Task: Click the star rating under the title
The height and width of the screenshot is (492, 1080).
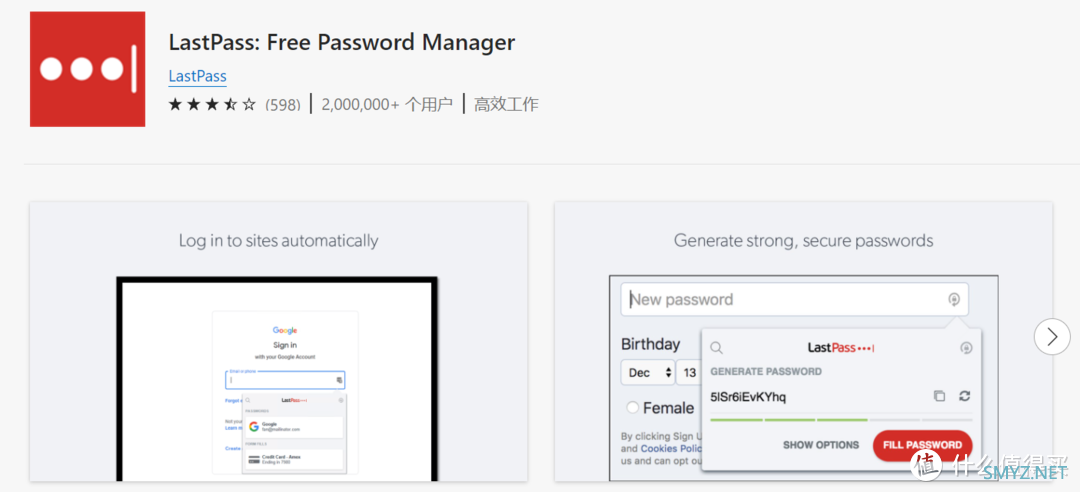Action: point(213,105)
